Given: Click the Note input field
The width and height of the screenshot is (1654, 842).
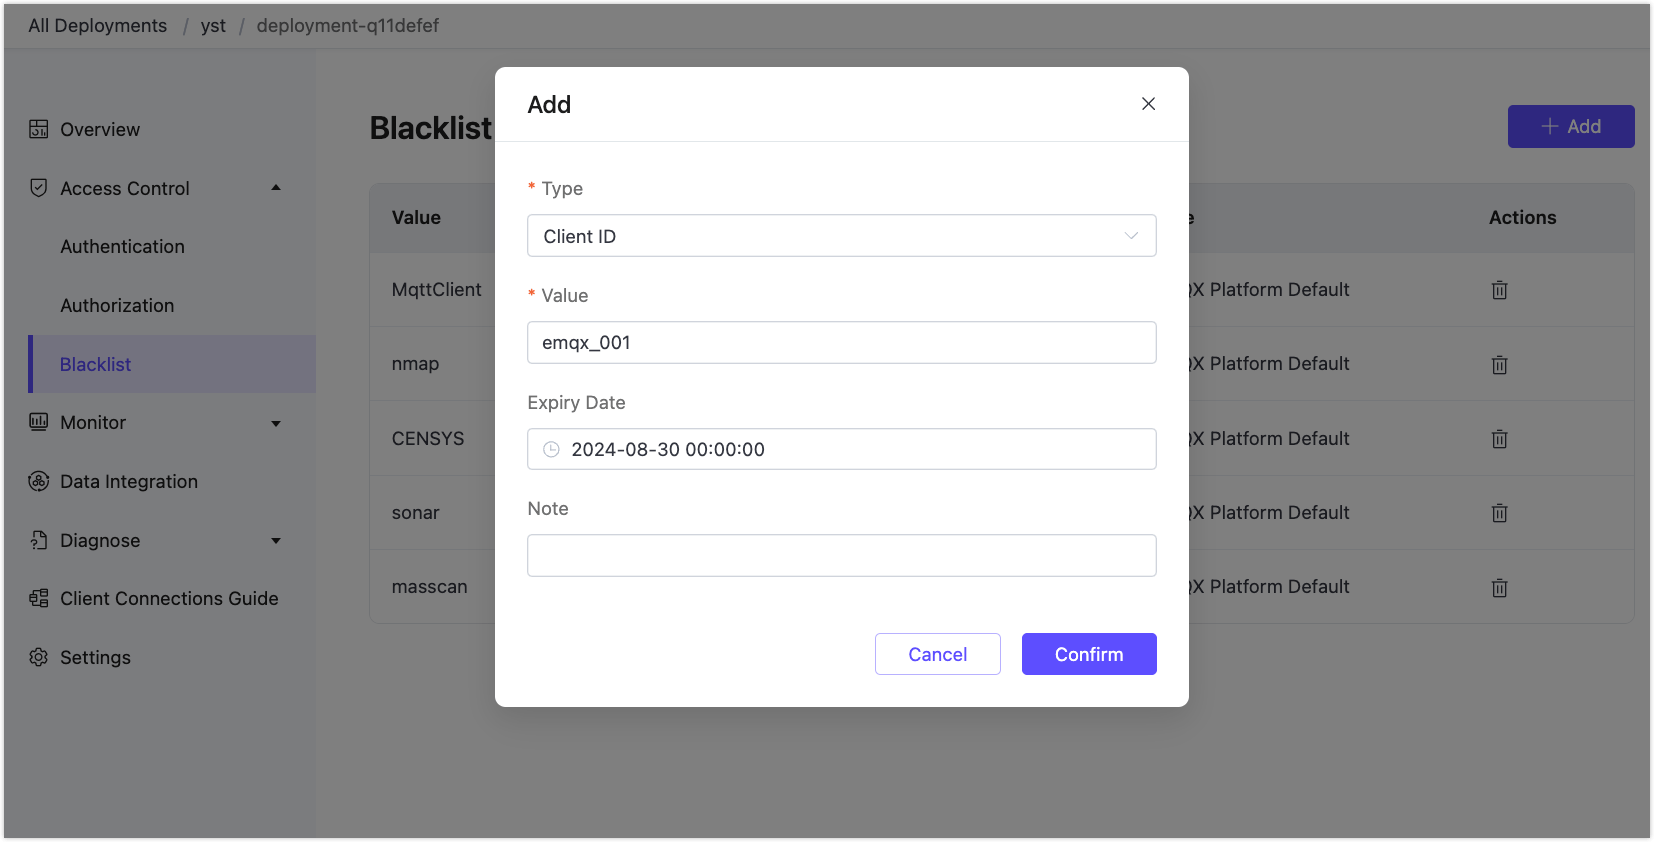Looking at the screenshot, I should [841, 556].
